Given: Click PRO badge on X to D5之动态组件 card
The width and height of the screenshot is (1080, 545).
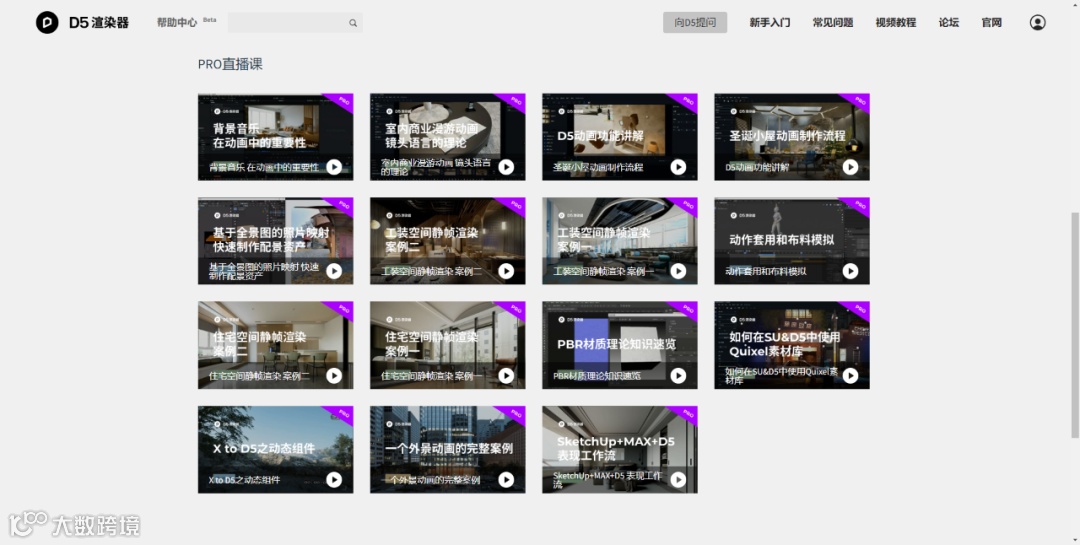Looking at the screenshot, I should 343,413.
